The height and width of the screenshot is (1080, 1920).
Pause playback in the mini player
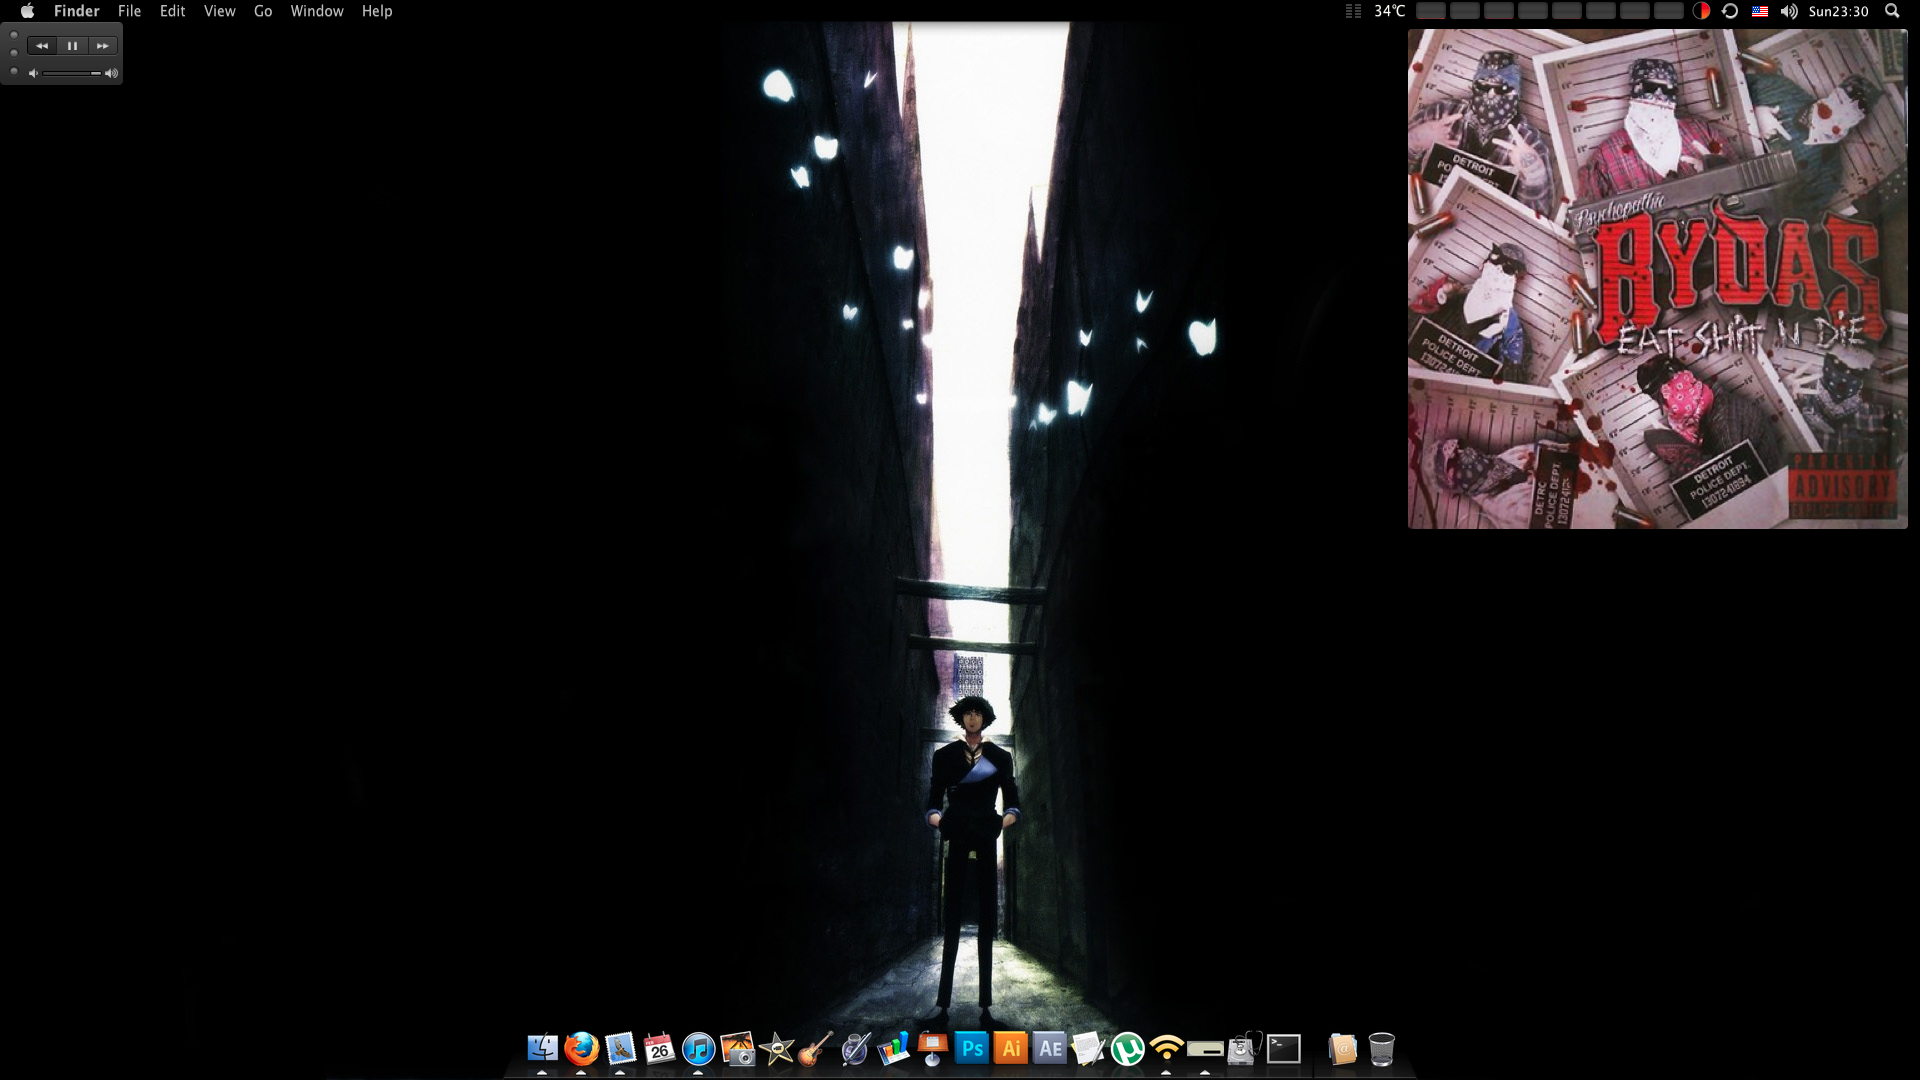pyautogui.click(x=72, y=46)
